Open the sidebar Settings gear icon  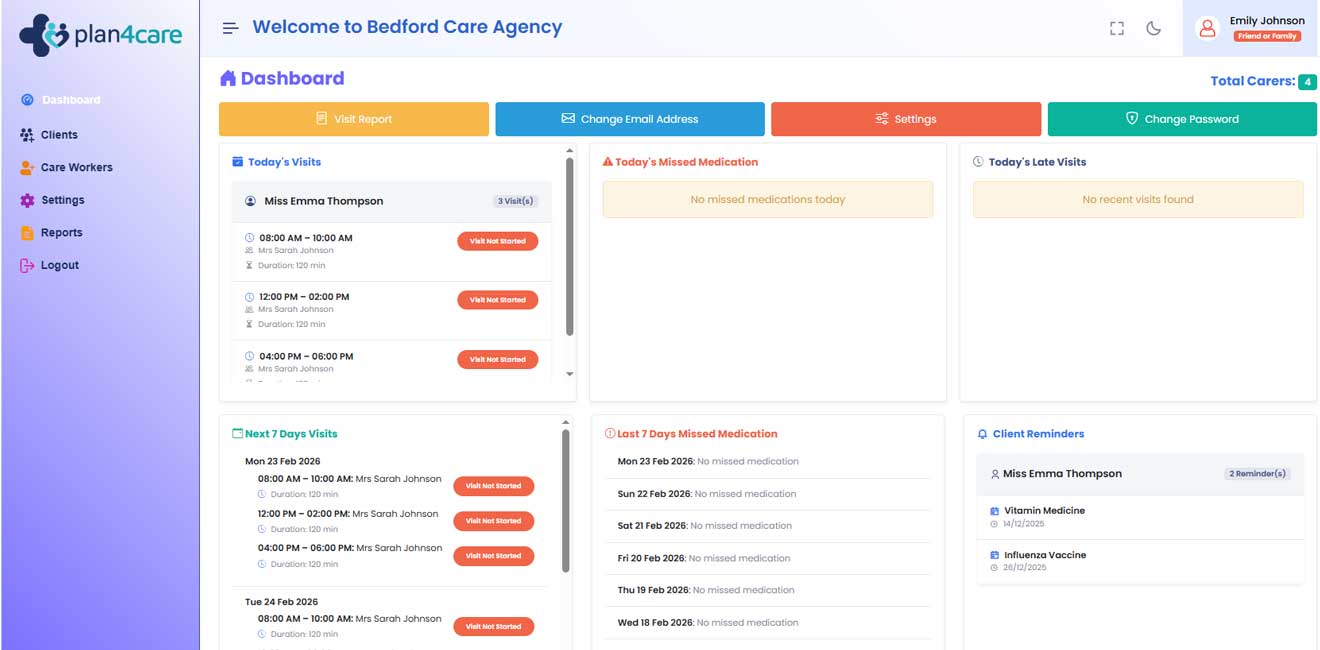(27, 200)
